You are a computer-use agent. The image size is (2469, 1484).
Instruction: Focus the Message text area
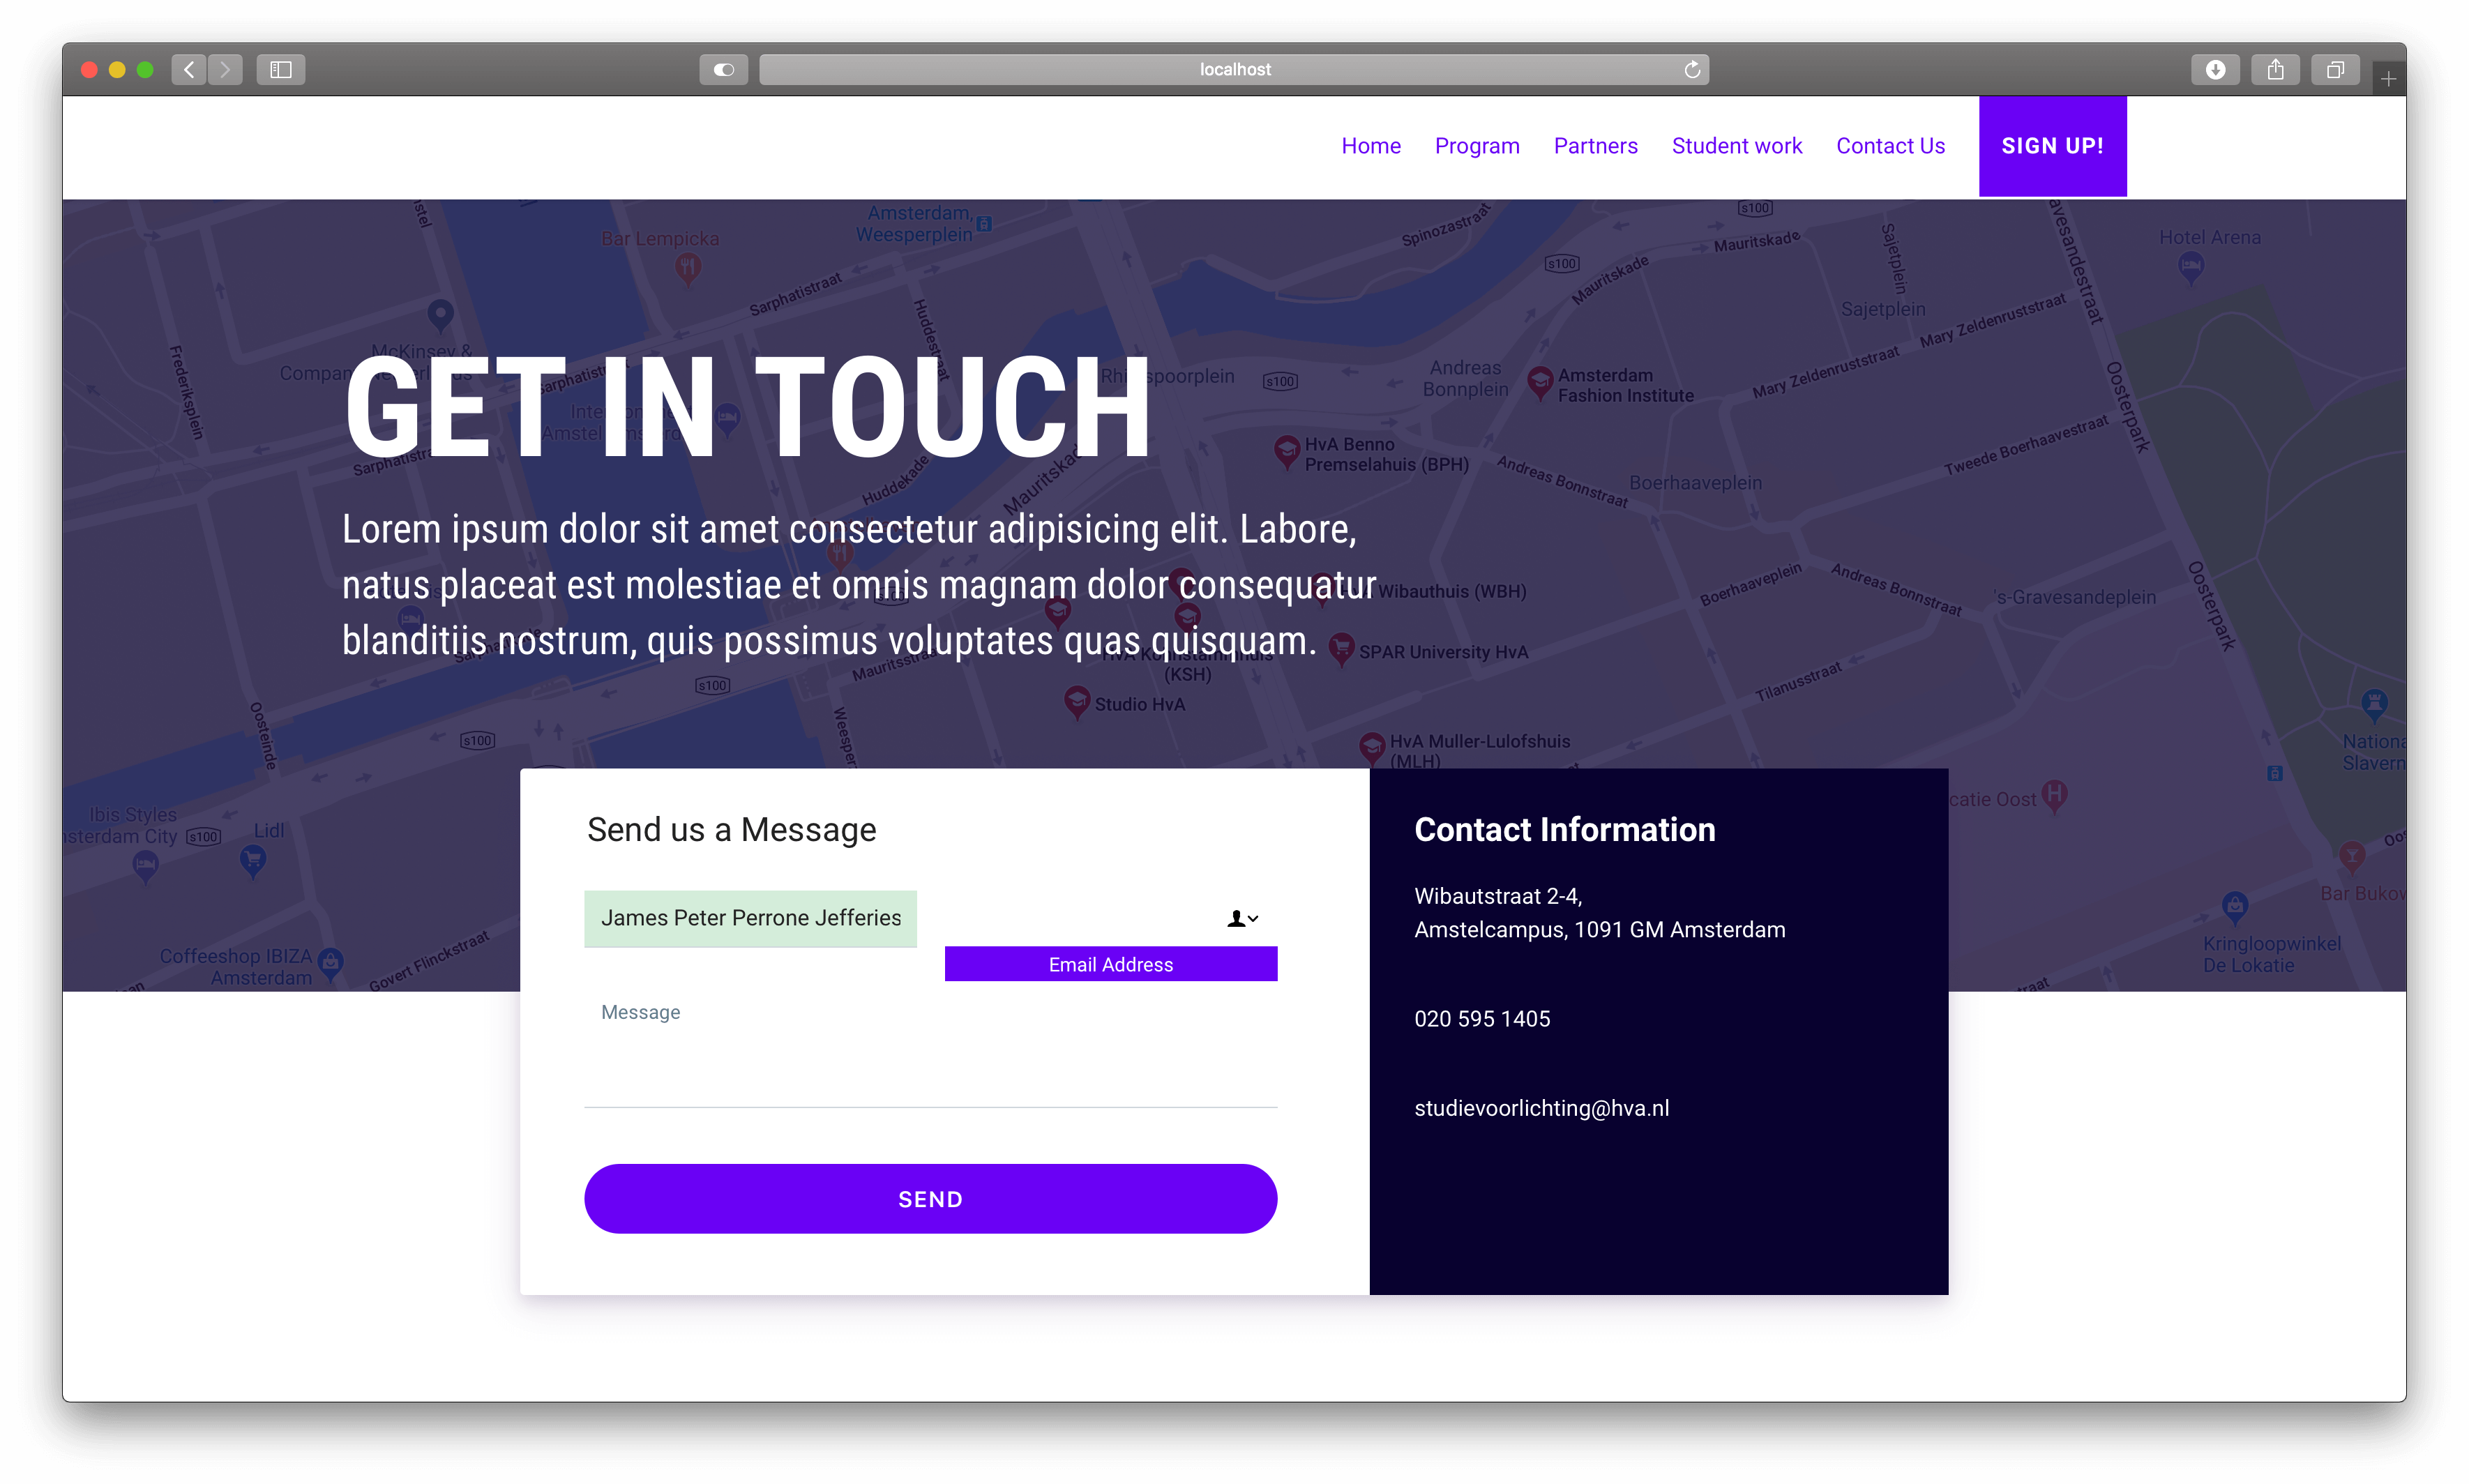click(930, 1045)
